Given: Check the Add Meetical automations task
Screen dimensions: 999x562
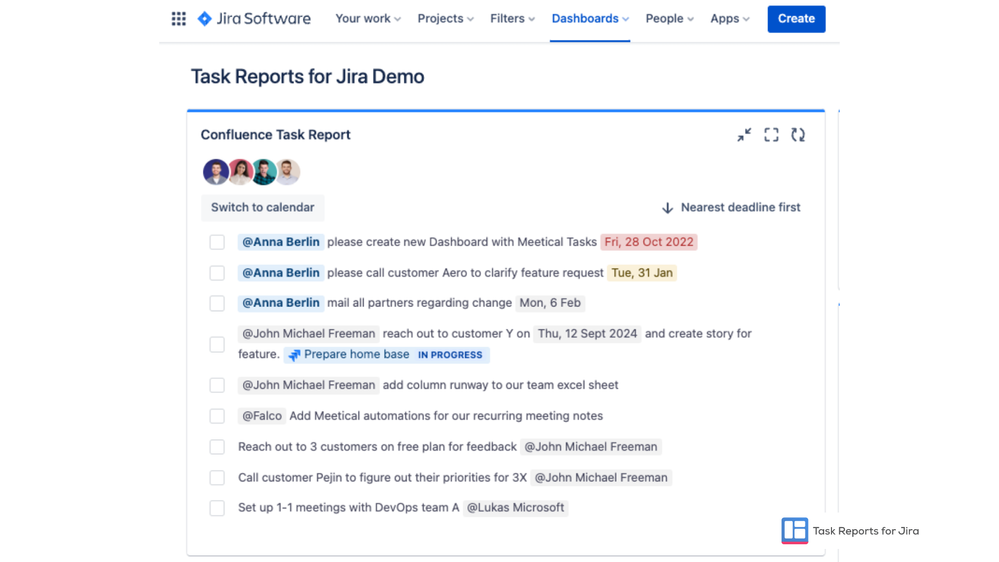Looking at the screenshot, I should point(217,416).
